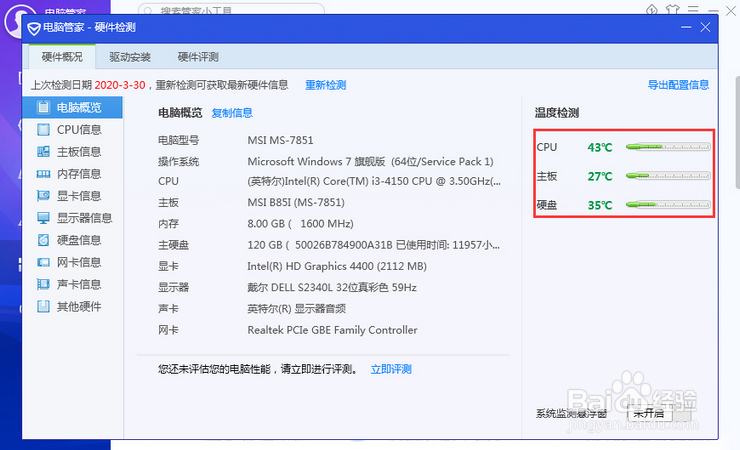The width and height of the screenshot is (740, 450).
Task: Click the CPU信息 chip icon
Action: (x=43, y=129)
